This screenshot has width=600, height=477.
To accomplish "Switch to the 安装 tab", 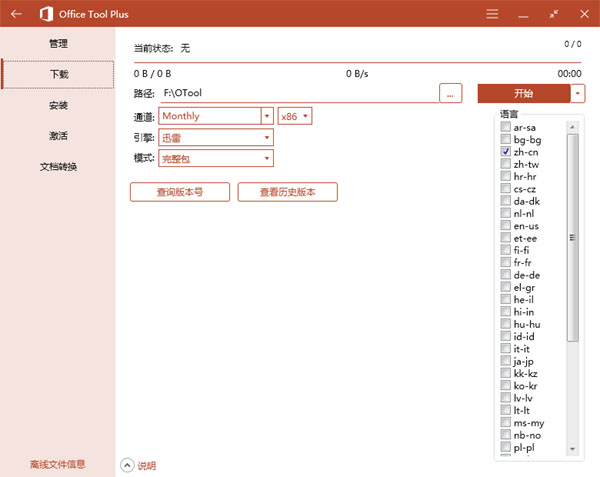I will [58, 105].
